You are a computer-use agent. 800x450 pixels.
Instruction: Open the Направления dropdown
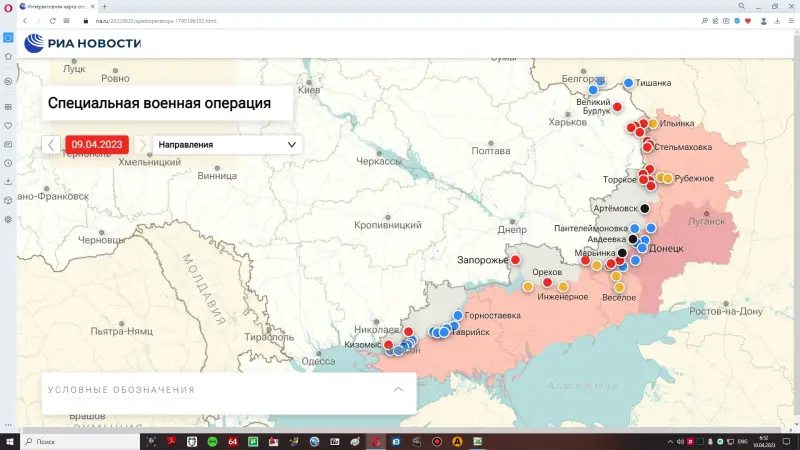[x=227, y=144]
